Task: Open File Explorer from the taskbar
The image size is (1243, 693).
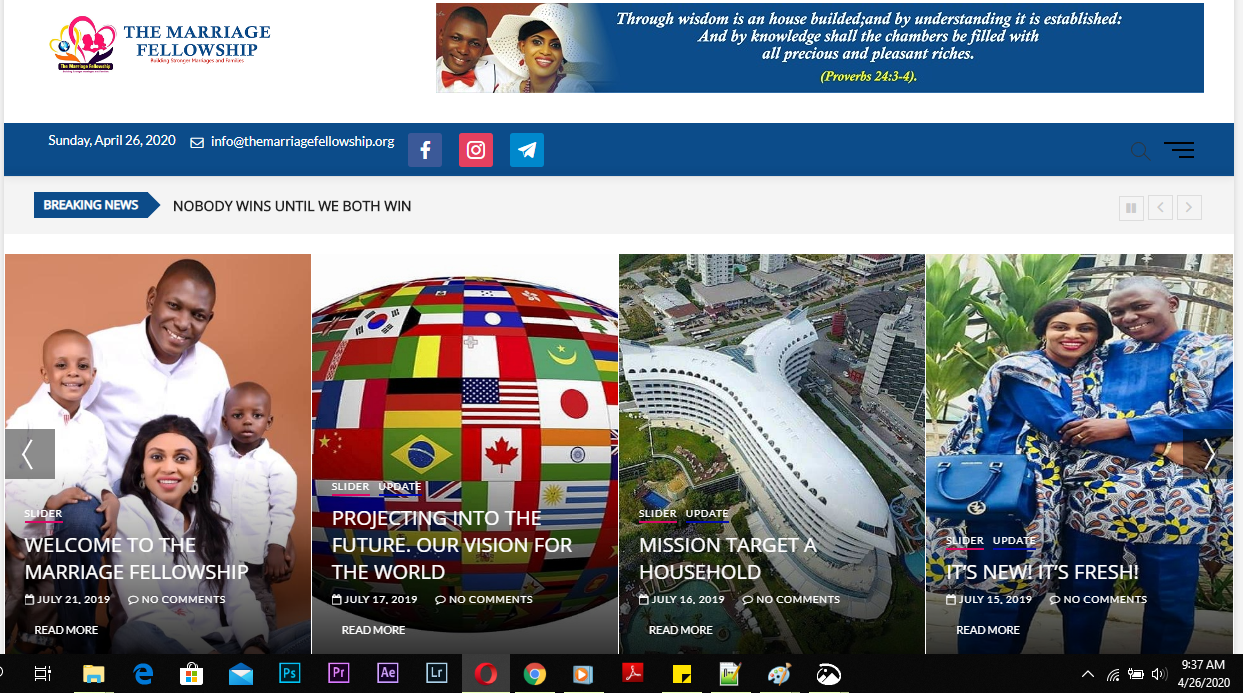Action: [93, 674]
